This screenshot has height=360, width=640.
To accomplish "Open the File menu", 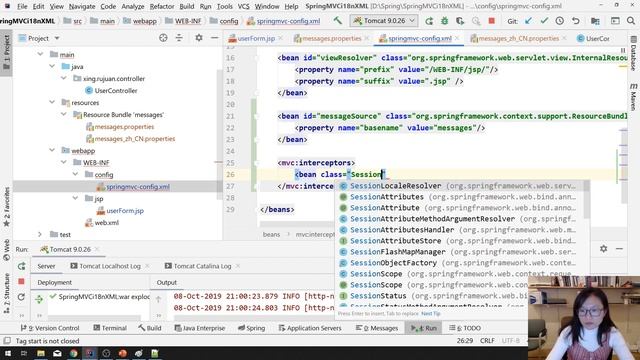I will (22, 6).
